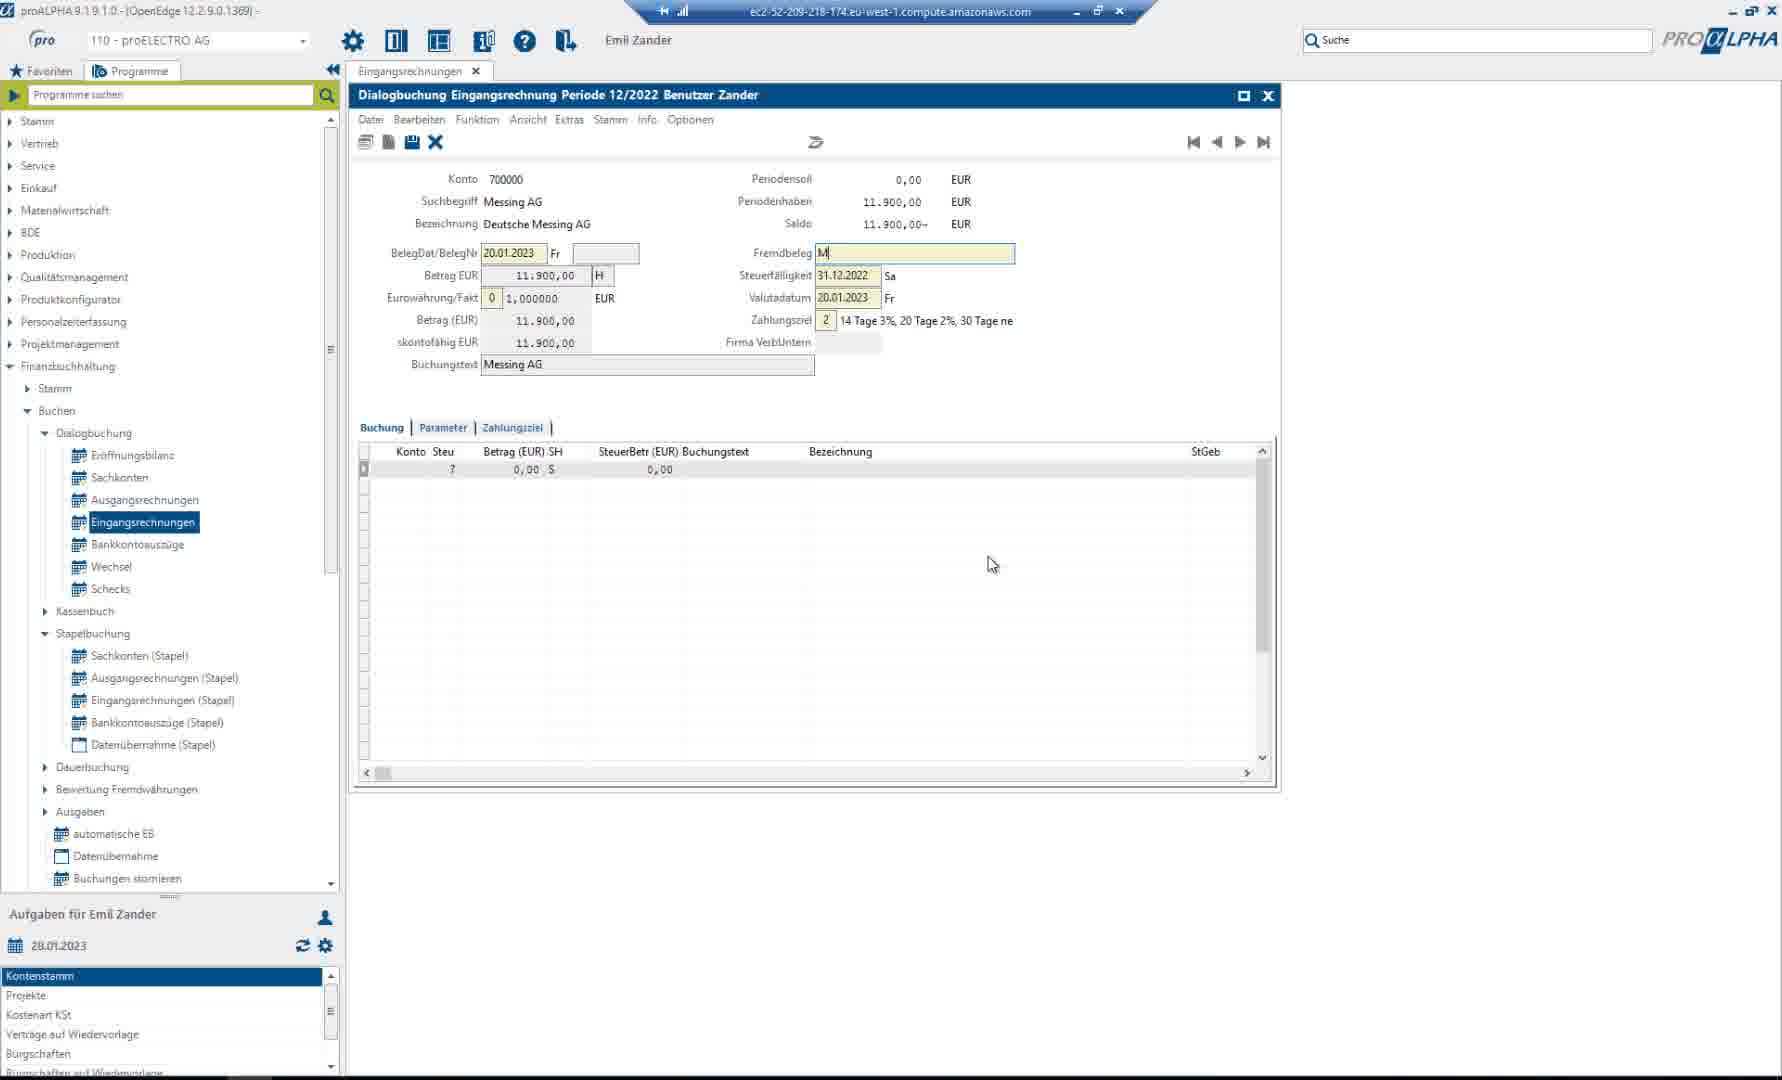Open the Extras menu
This screenshot has width=1782, height=1080.
pyautogui.click(x=569, y=119)
